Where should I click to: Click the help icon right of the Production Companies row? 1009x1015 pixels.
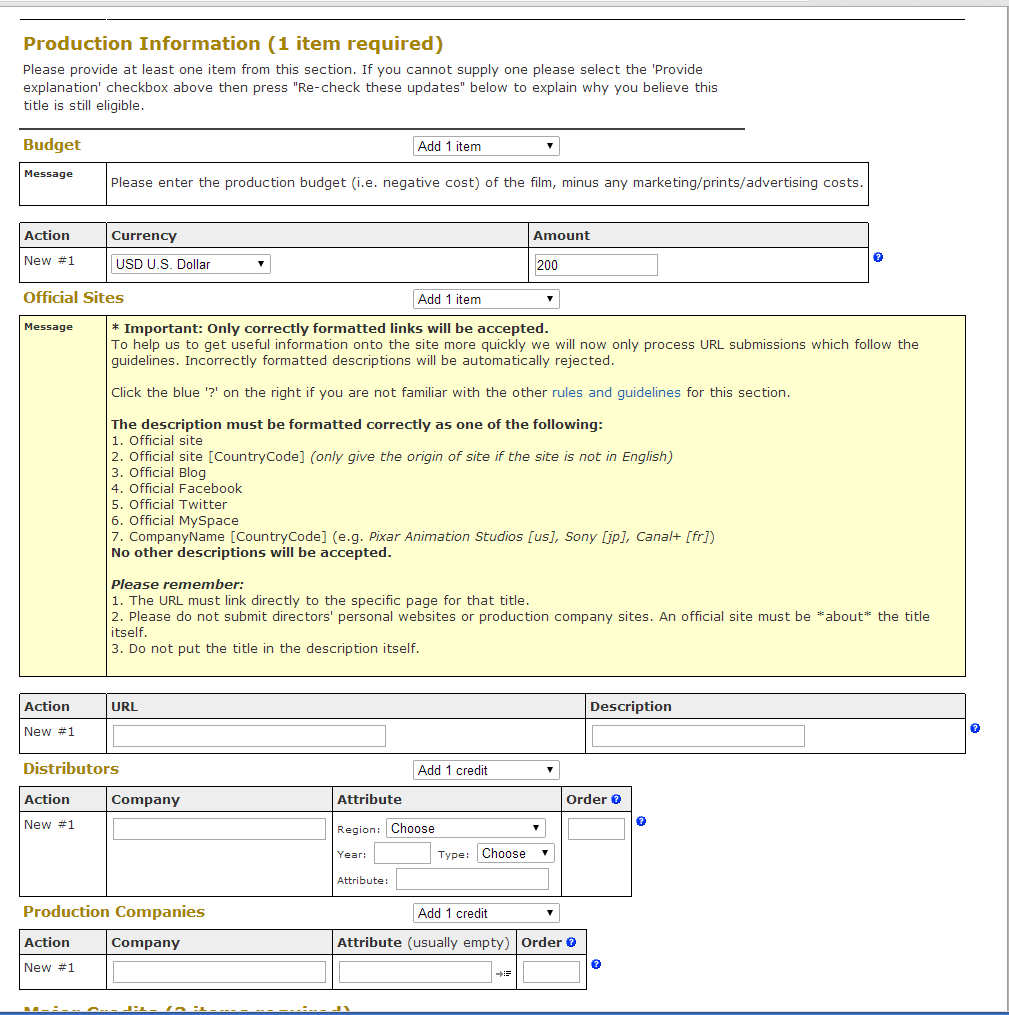tap(596, 964)
